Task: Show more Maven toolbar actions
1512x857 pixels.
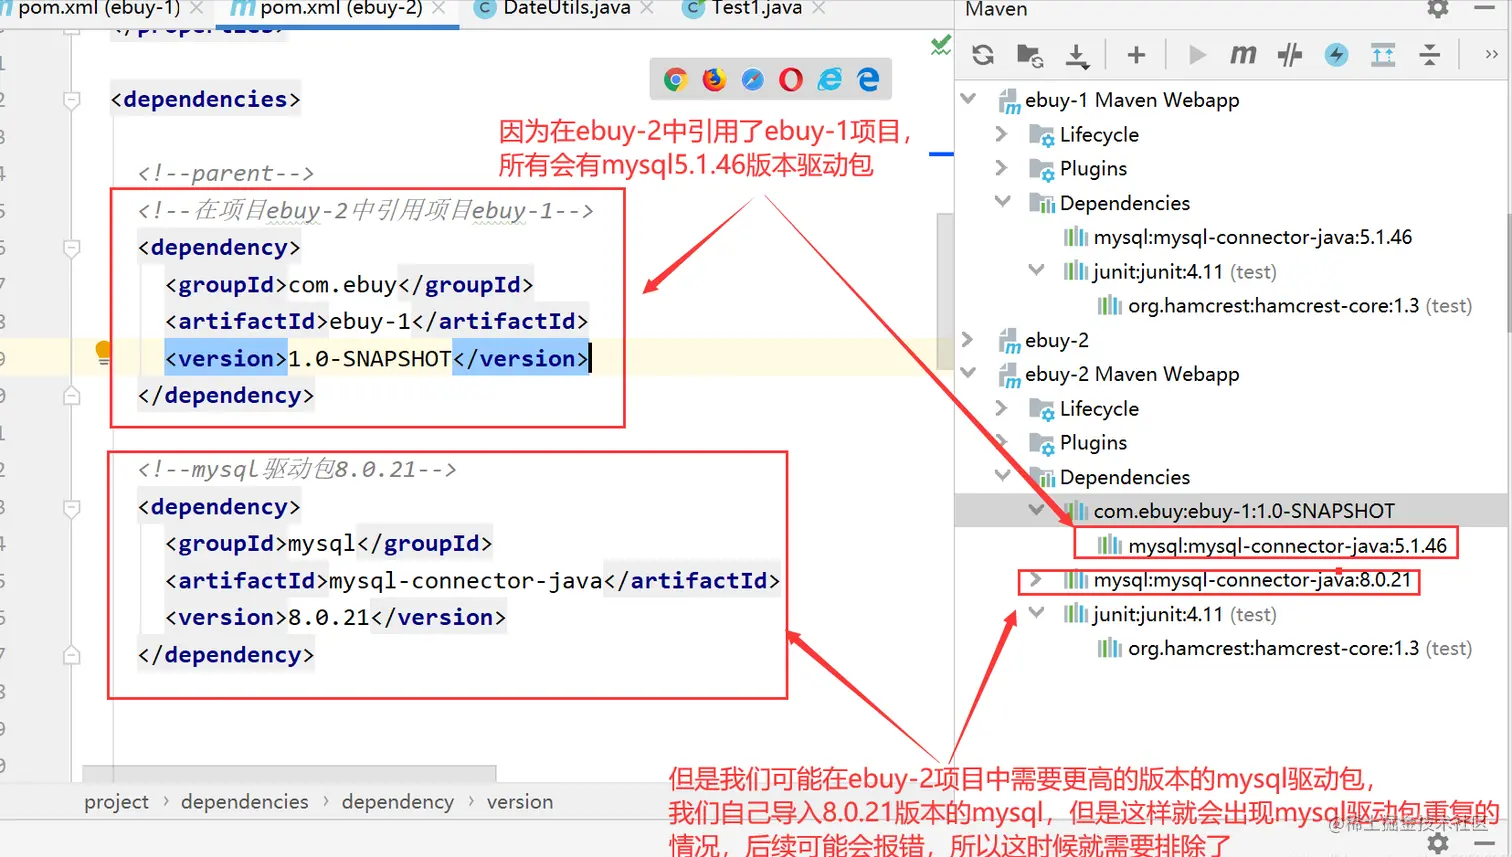Action: tap(1491, 55)
